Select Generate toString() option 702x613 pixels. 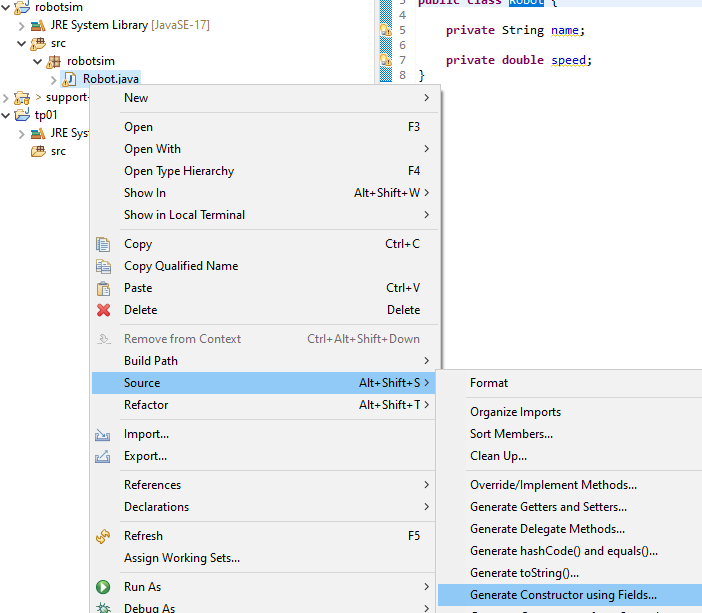[524, 573]
